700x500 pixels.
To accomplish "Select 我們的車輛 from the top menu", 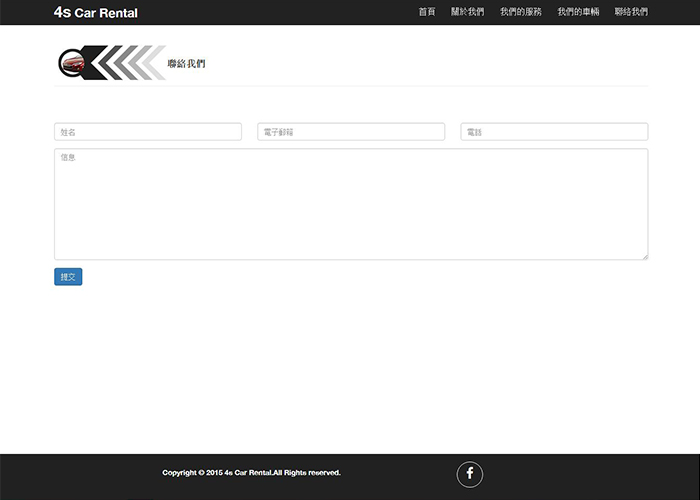I will click(x=578, y=12).
